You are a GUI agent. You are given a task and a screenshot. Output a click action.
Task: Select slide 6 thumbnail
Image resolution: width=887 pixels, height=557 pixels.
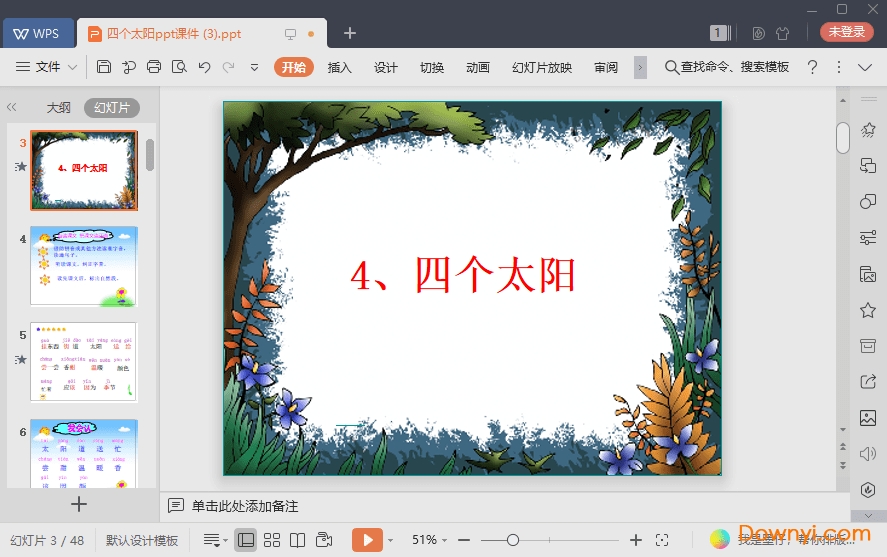[x=84, y=454]
